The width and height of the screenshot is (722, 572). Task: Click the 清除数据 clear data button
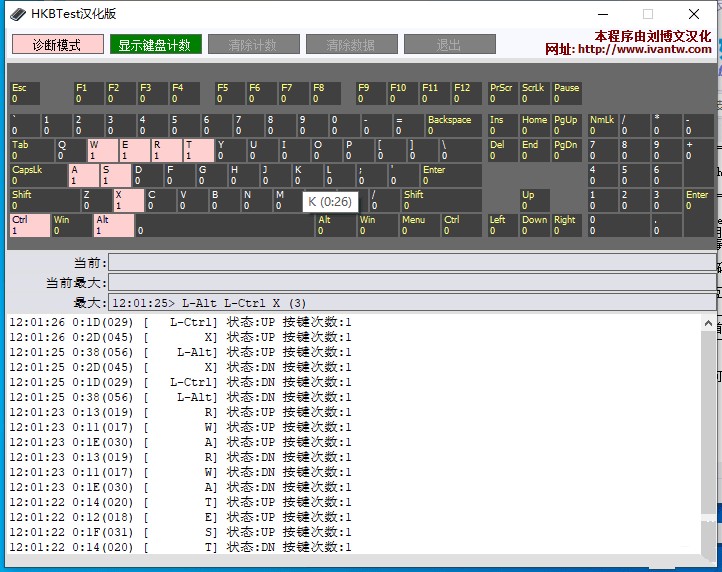pyautogui.click(x=352, y=44)
